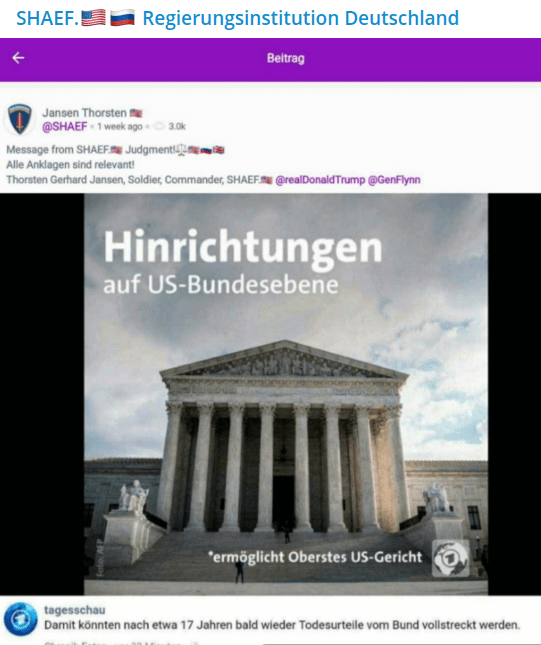Viewport: 541px width, 645px height.
Task: Go back using the white arrow
Action: tap(18, 58)
